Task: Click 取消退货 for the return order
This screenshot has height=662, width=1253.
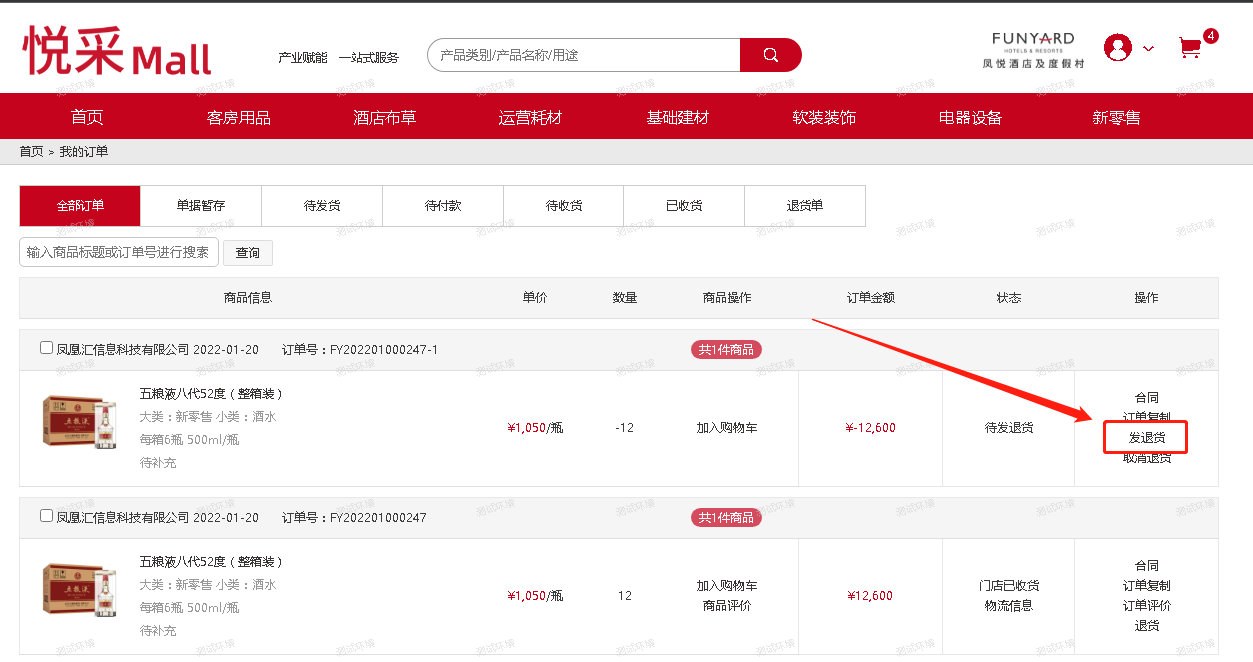Action: [1147, 458]
